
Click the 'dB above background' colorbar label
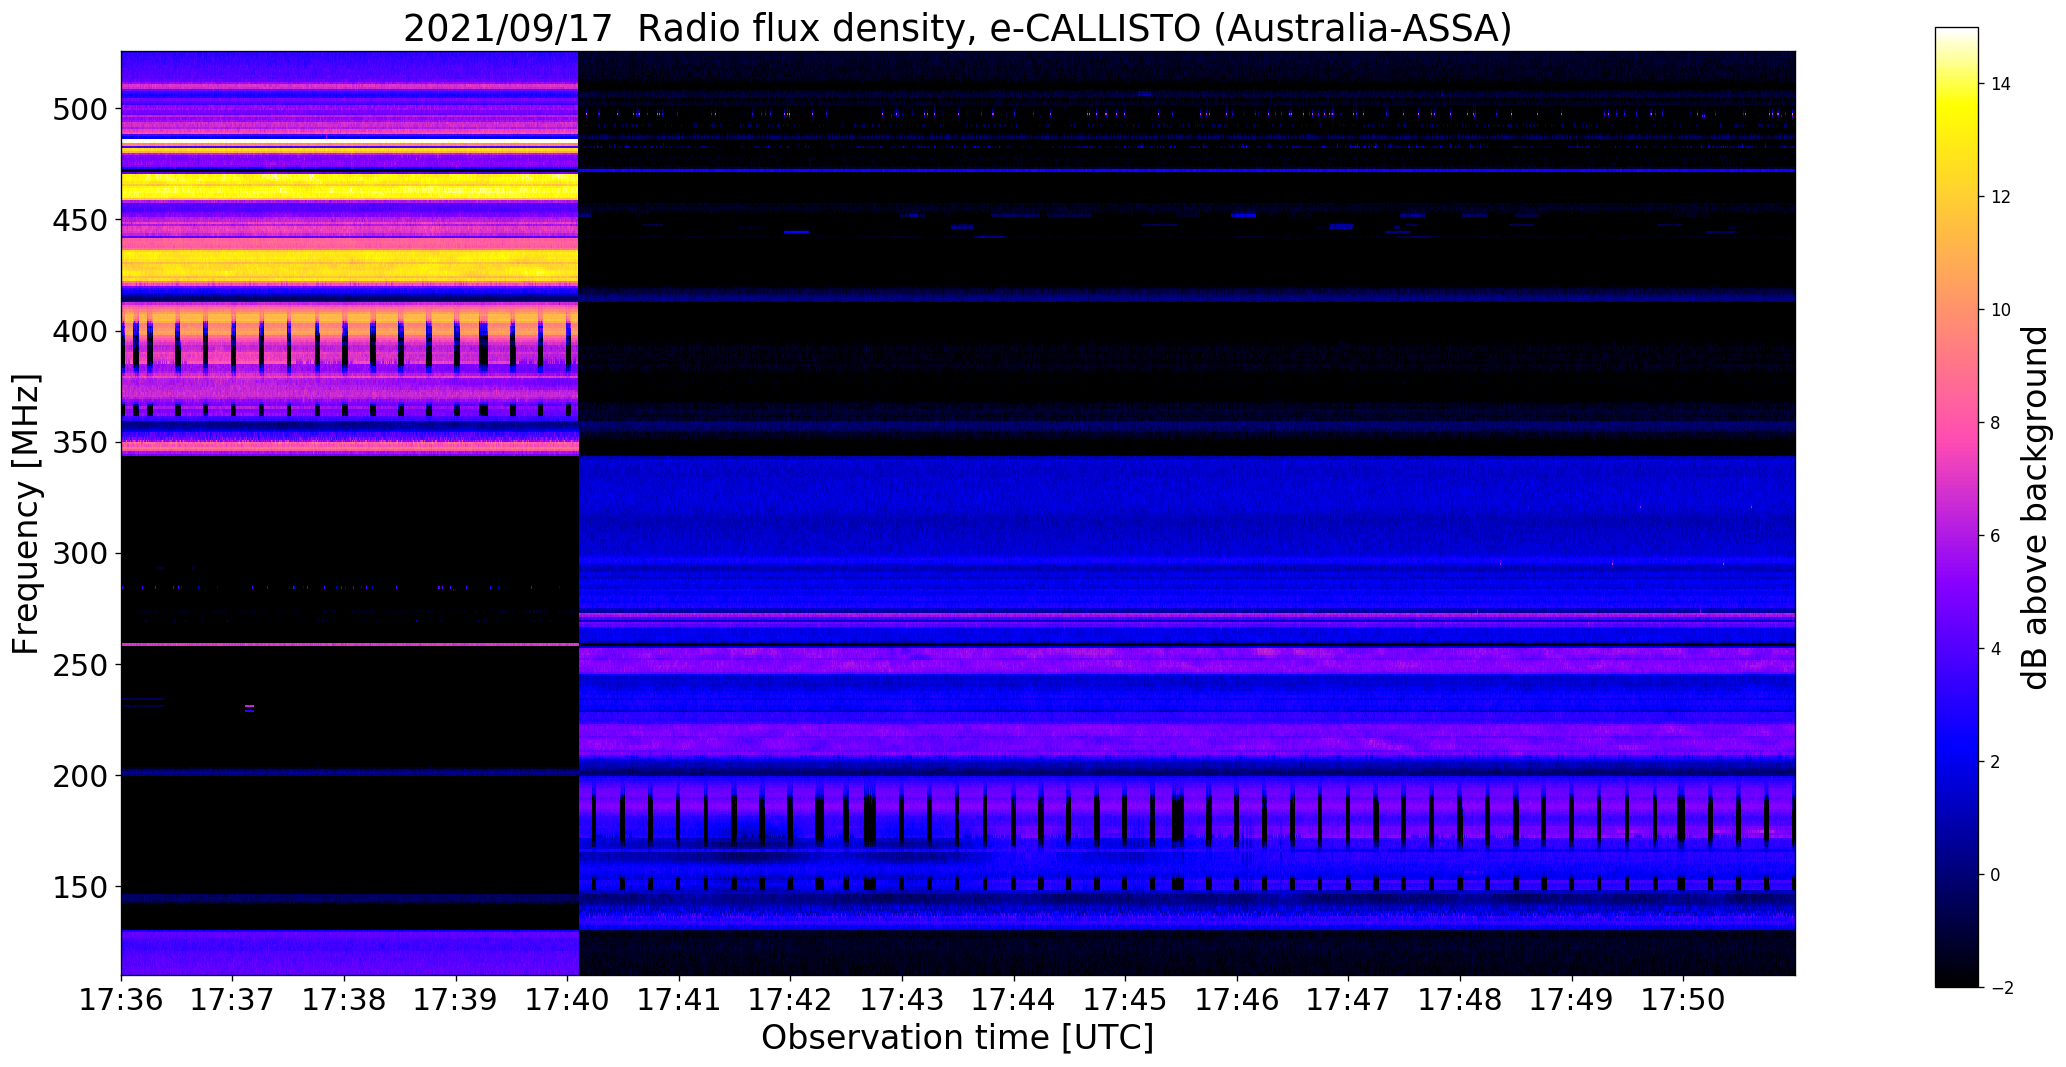coord(2035,508)
